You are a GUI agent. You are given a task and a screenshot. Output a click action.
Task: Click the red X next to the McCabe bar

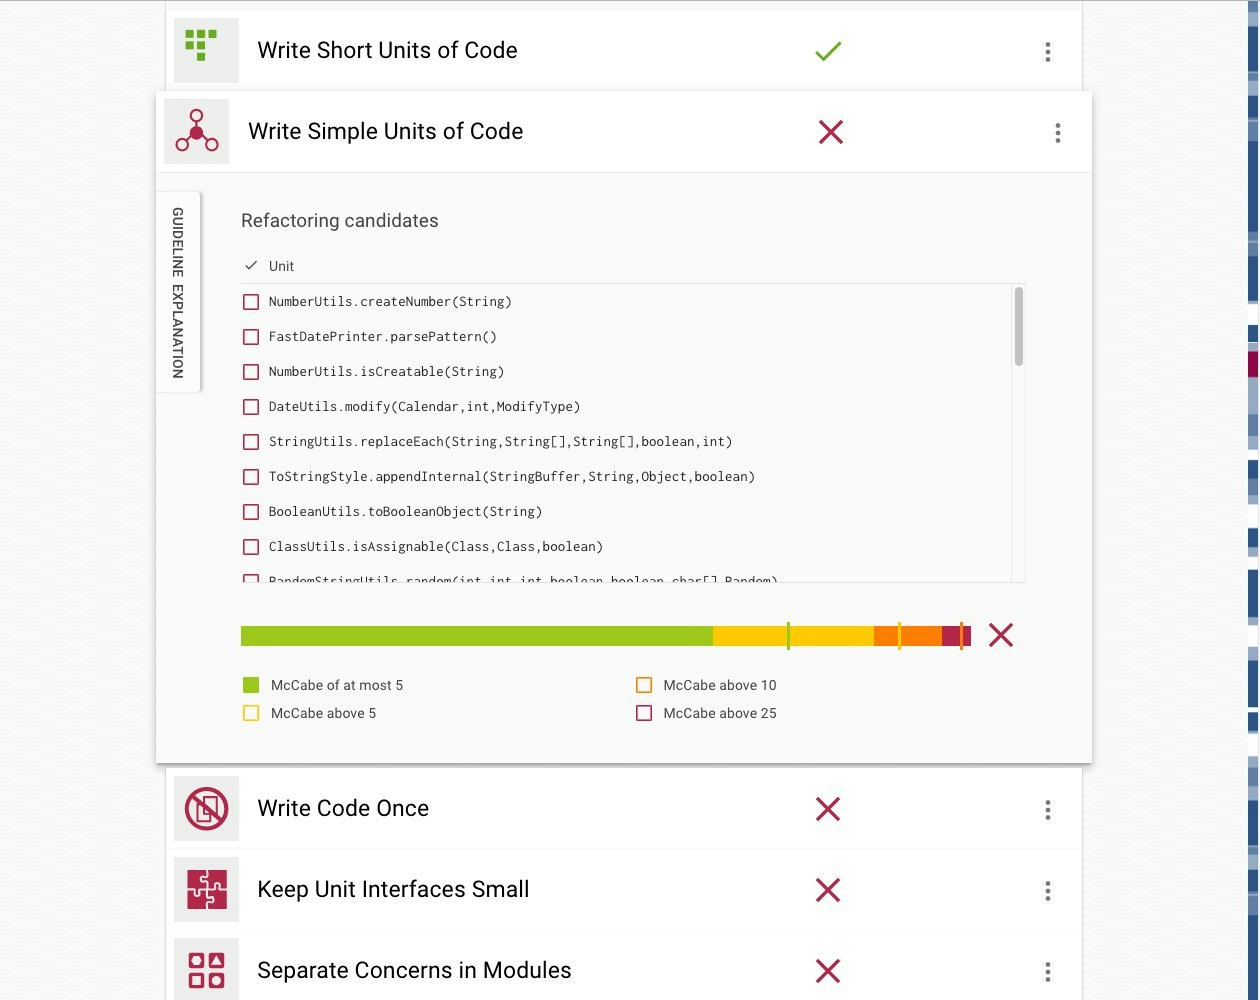click(1000, 635)
